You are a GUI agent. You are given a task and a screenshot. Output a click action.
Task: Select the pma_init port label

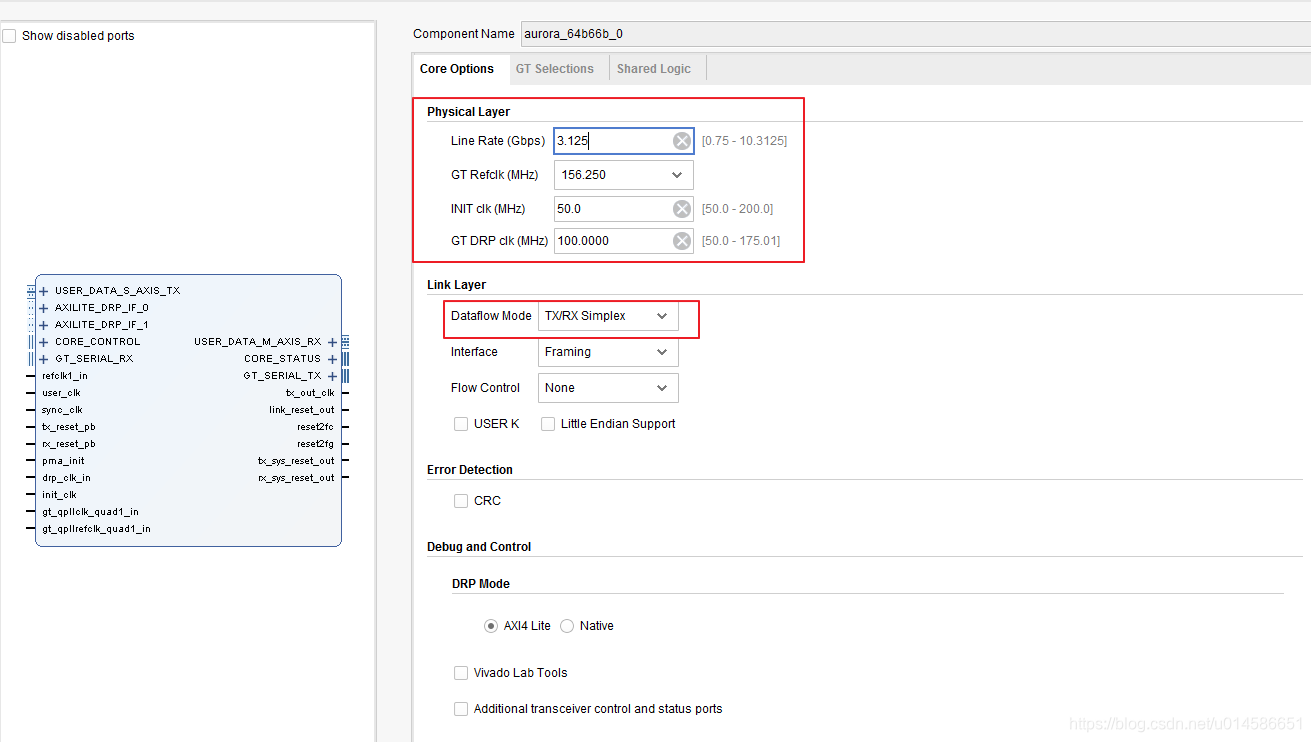pos(63,461)
